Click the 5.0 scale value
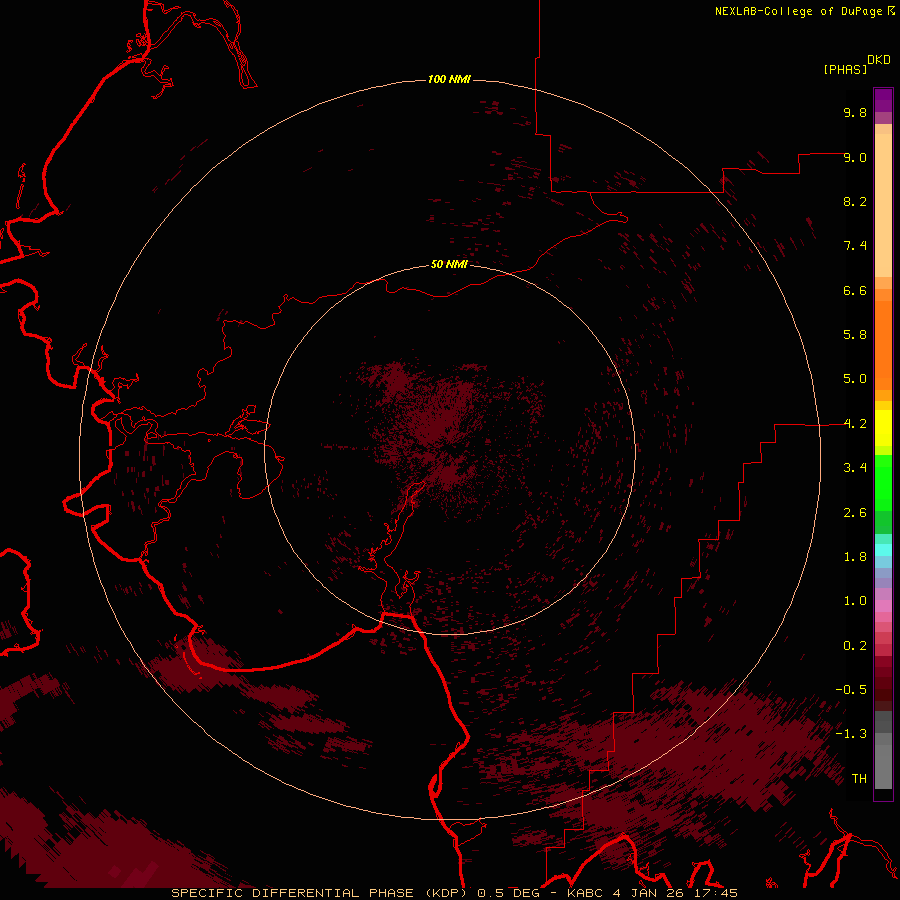 (x=855, y=379)
